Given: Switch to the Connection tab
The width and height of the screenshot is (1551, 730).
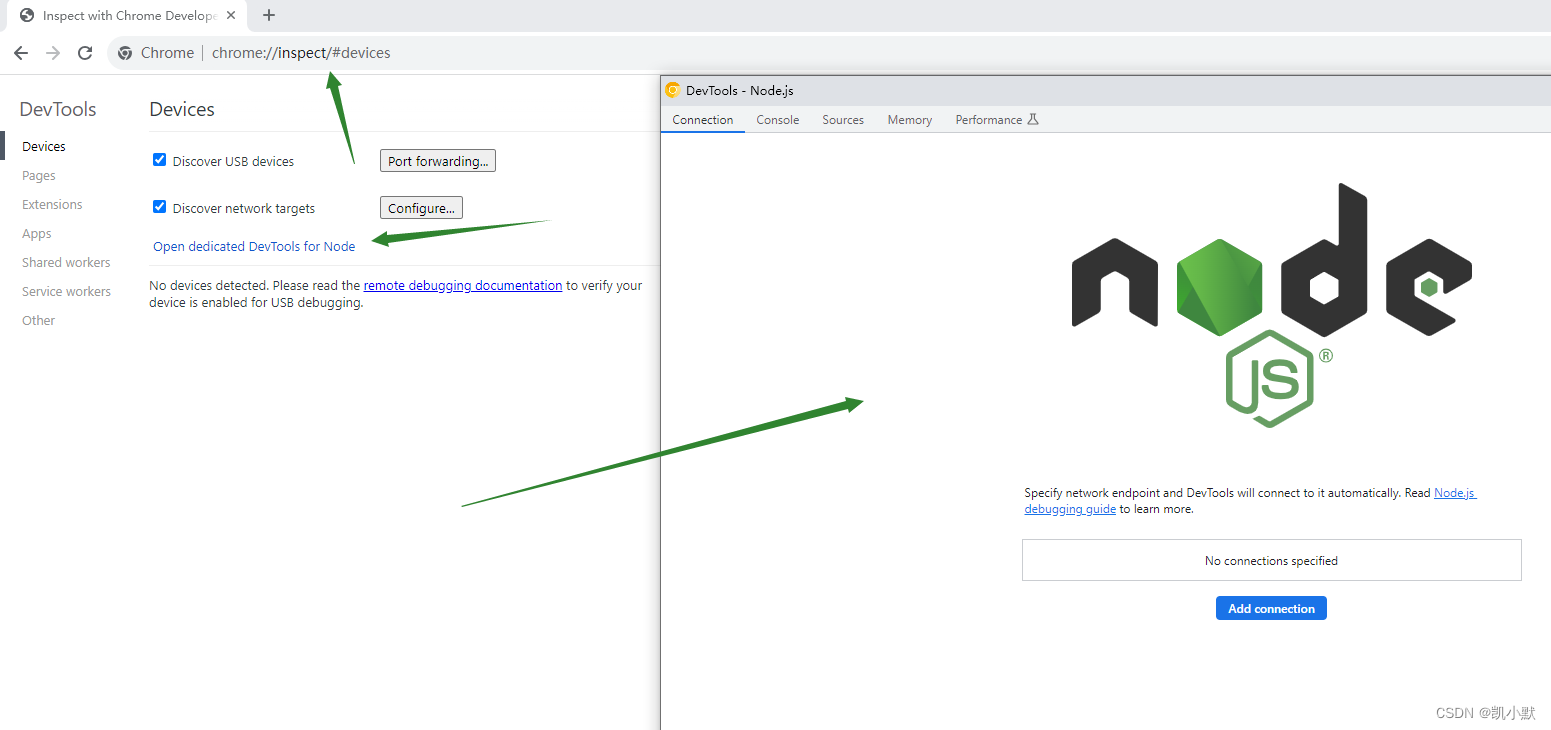Looking at the screenshot, I should [703, 119].
